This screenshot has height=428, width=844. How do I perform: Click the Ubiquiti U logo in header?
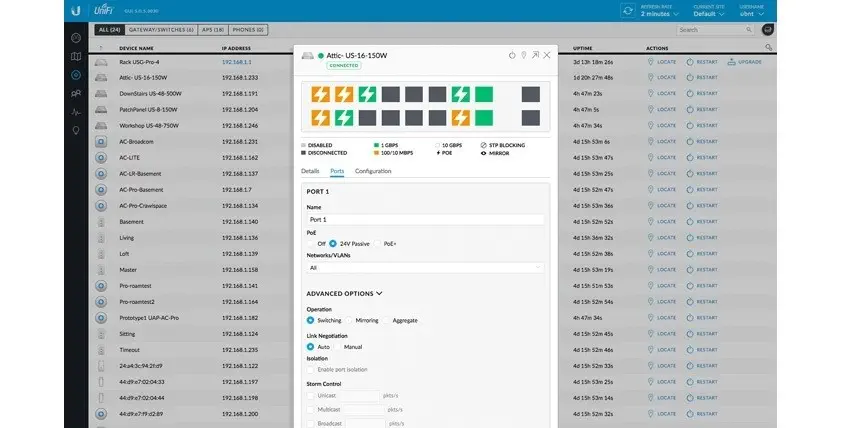click(76, 10)
